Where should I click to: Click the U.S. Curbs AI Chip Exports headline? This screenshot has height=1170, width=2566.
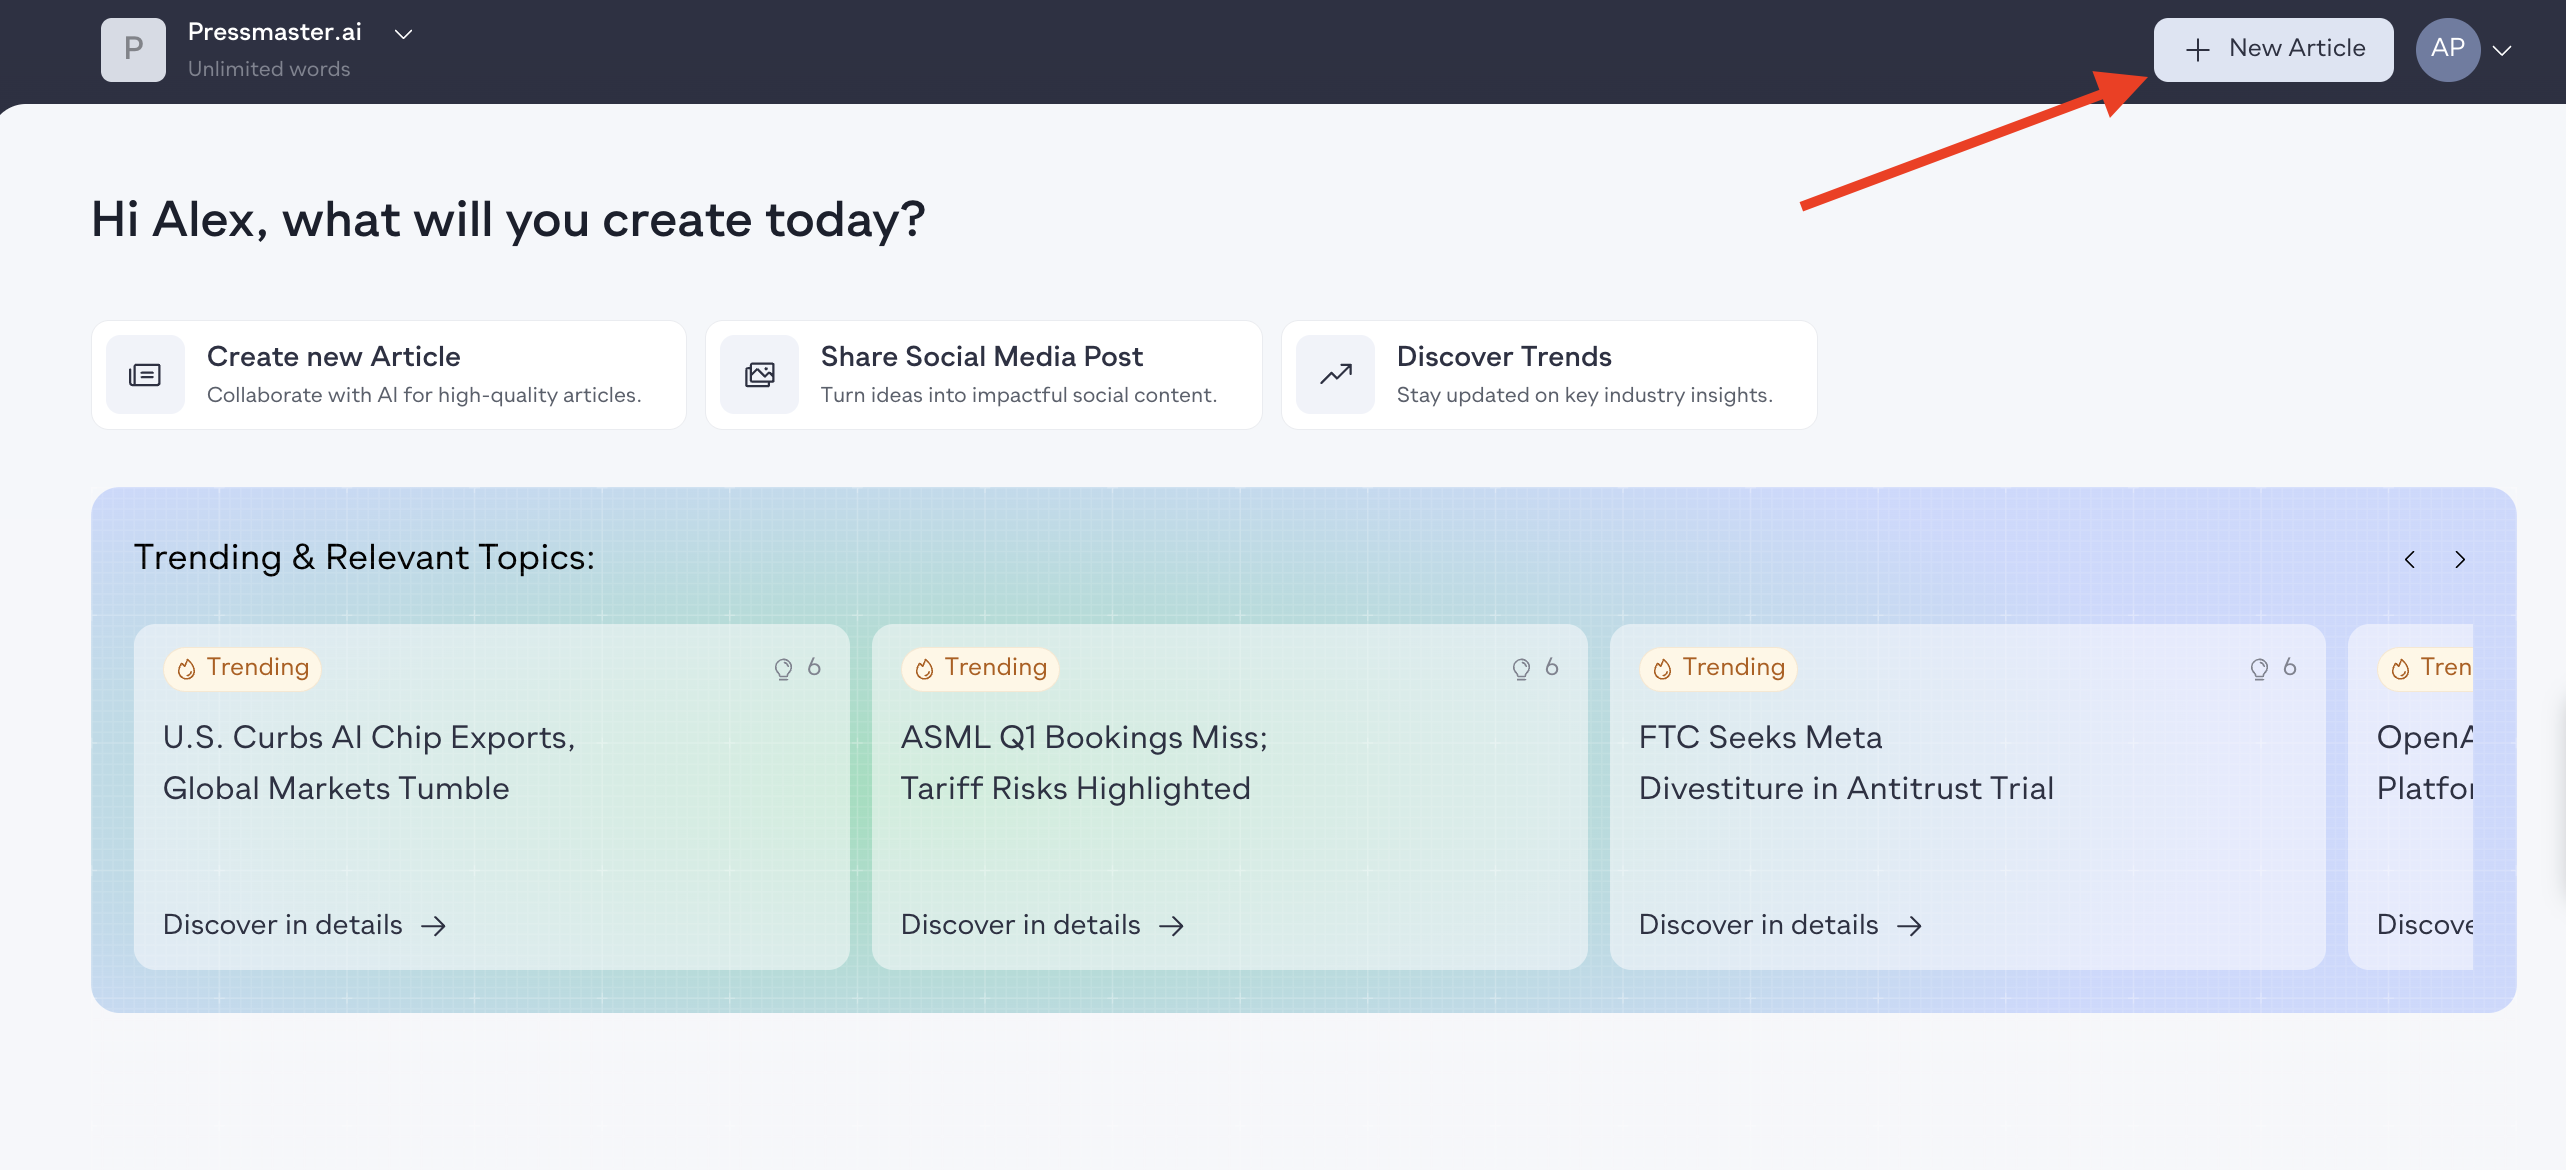point(369,763)
